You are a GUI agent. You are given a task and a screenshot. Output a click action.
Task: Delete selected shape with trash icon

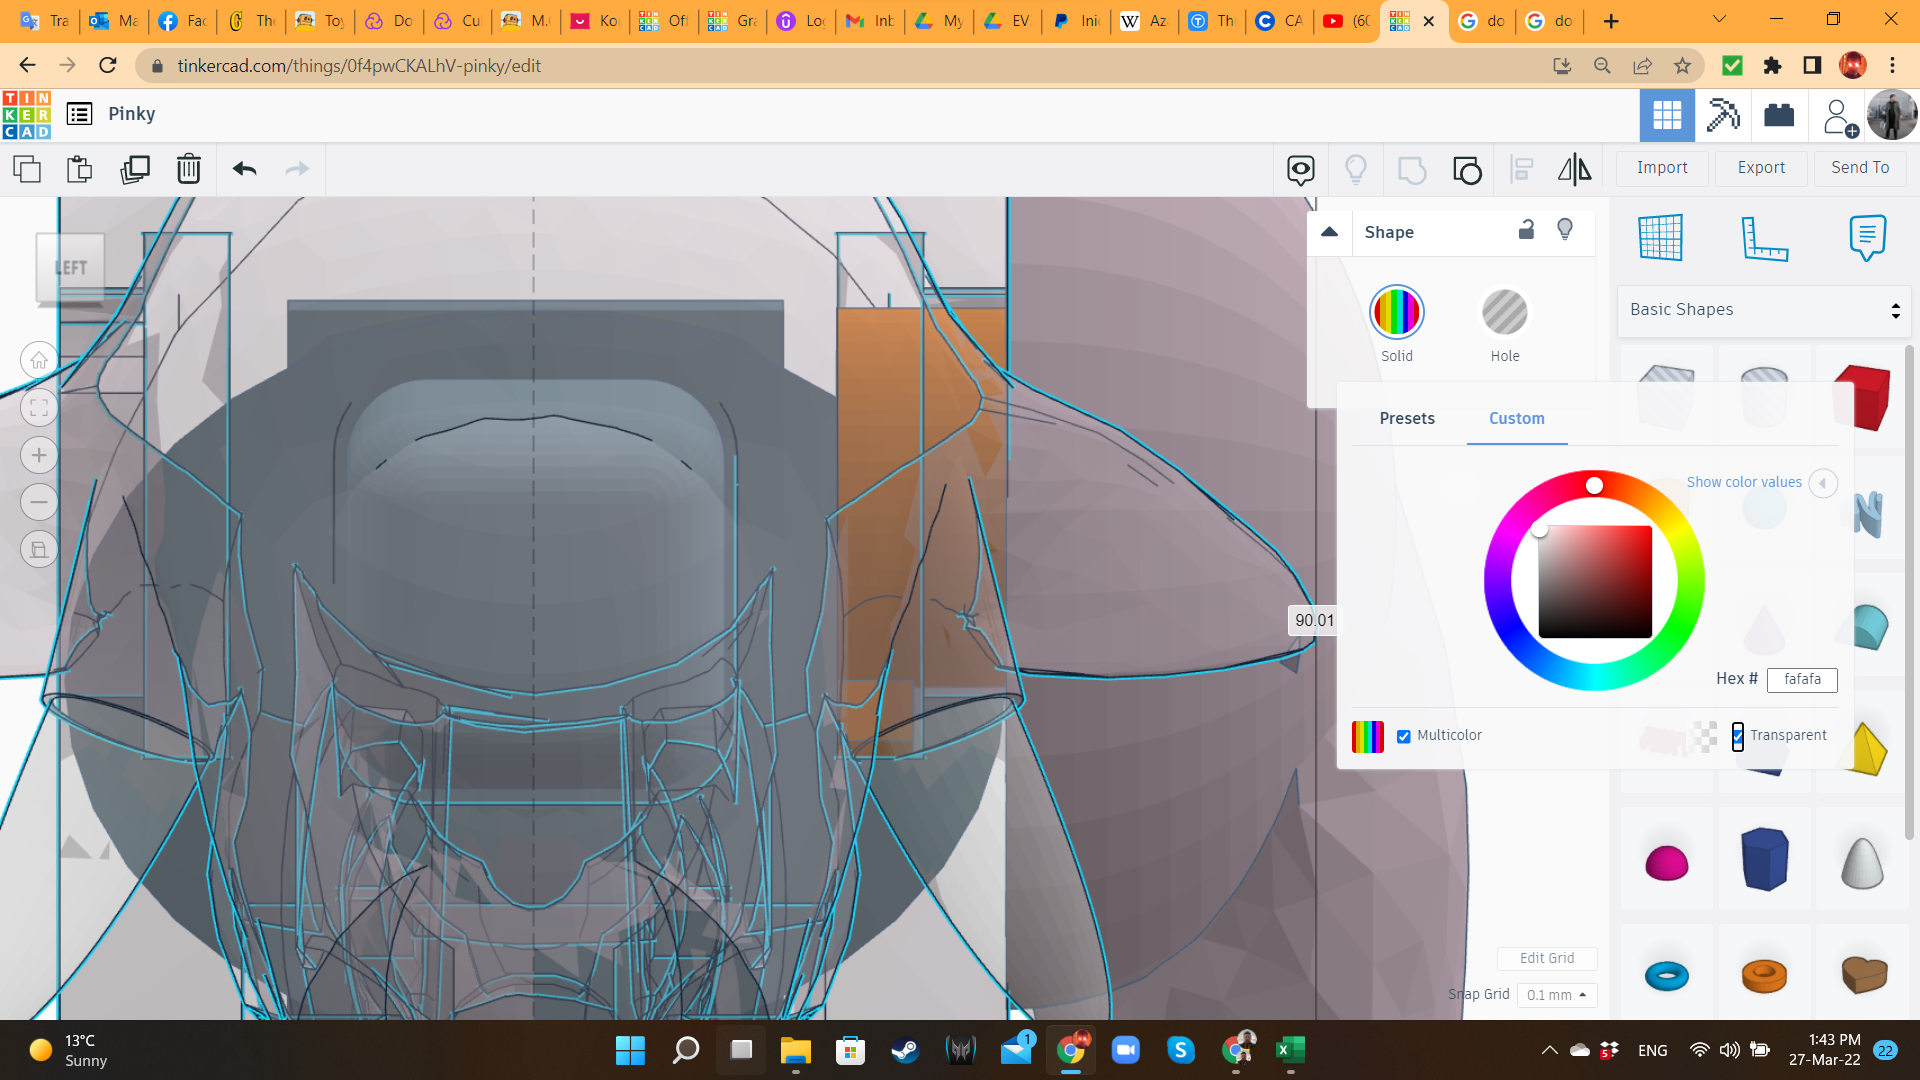click(x=188, y=169)
